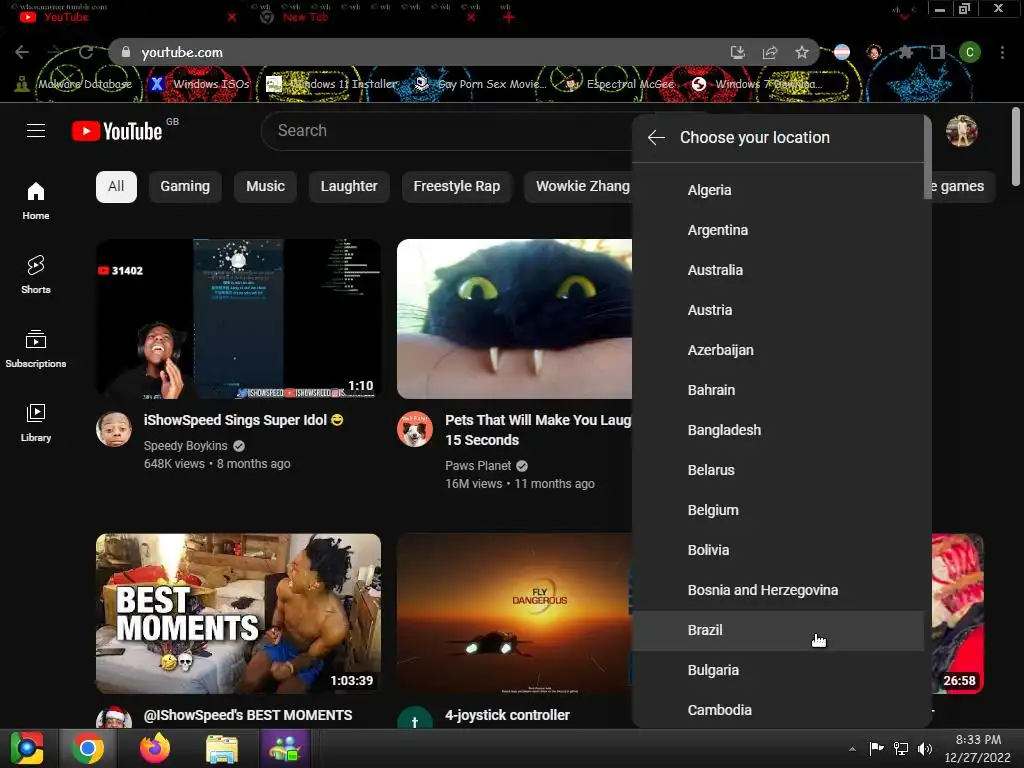Image resolution: width=1024 pixels, height=768 pixels.
Task: Choose Belgium as location
Action: click(x=778, y=510)
